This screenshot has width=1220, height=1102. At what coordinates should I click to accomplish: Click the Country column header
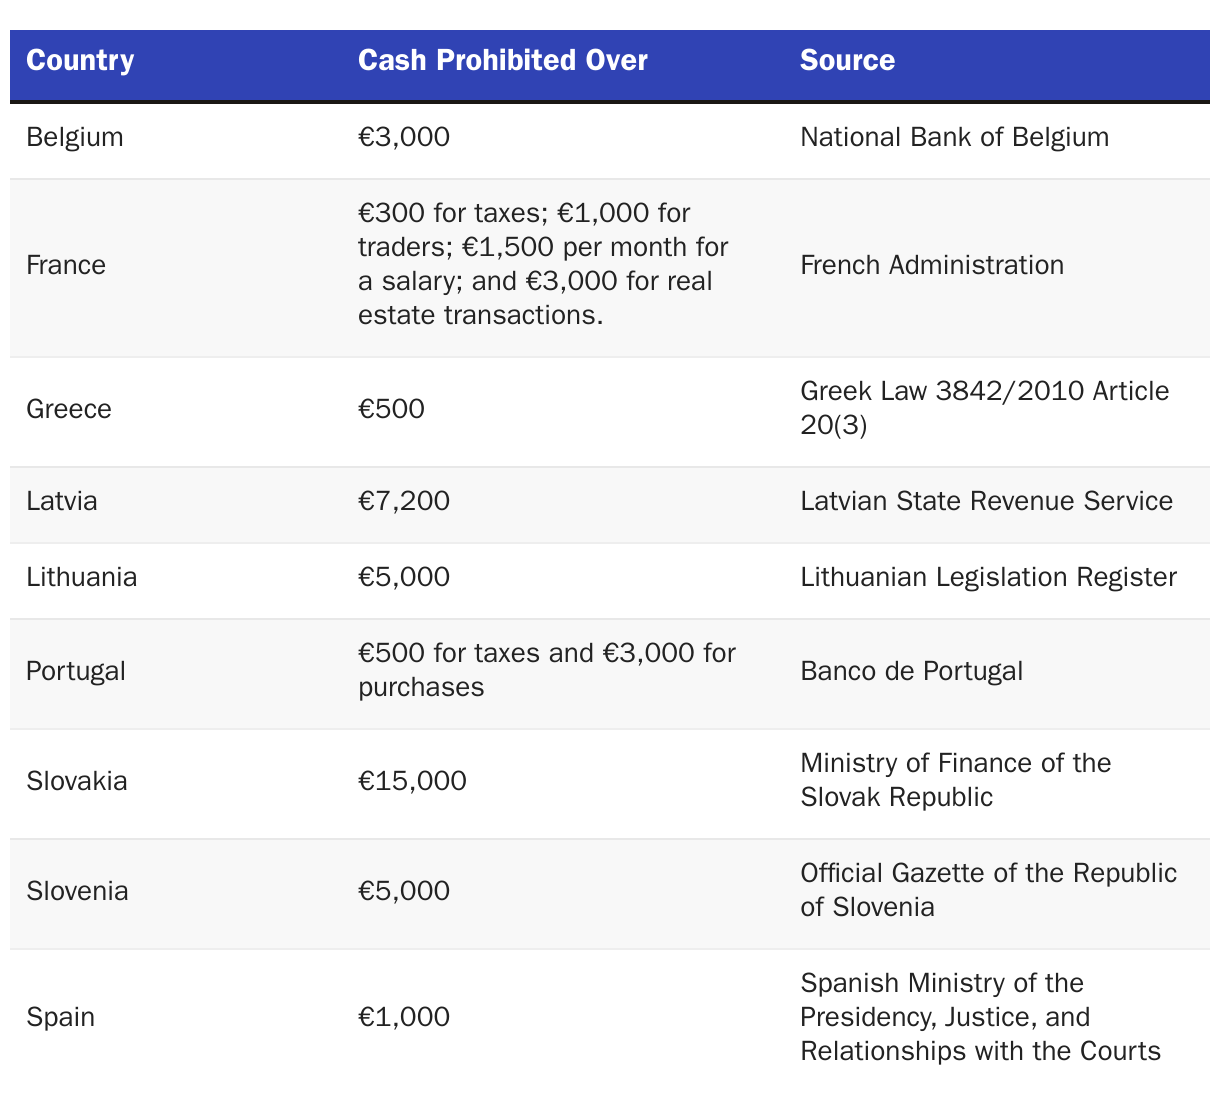click(x=80, y=61)
